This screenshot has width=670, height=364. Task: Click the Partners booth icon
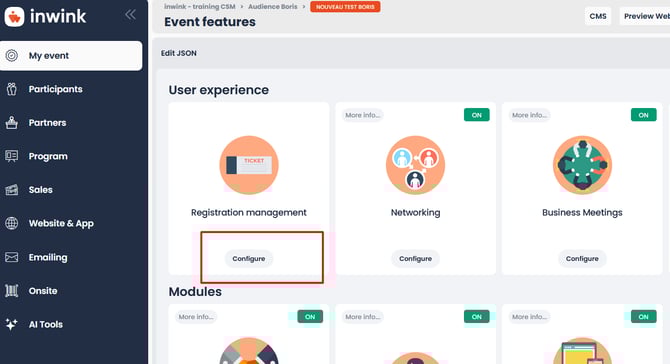[x=12, y=123]
